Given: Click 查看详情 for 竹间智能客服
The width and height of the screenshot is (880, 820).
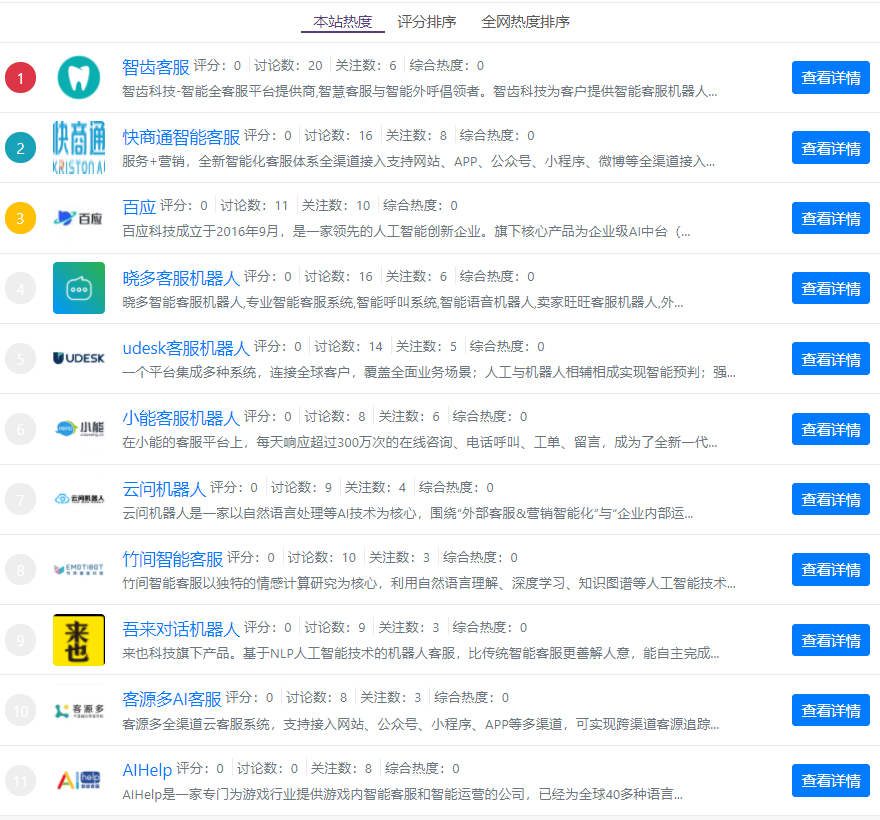Looking at the screenshot, I should coord(831,570).
